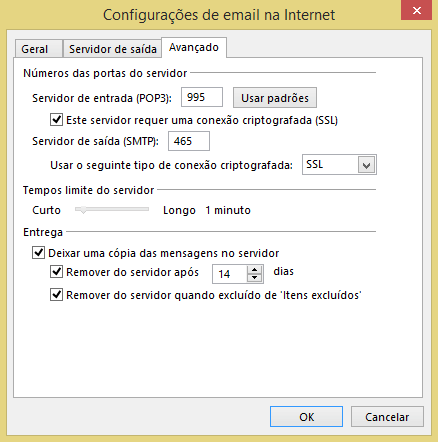Screen dimensions: 438x442
Task: Decrease days with the down spinner arrow
Action: [255, 278]
